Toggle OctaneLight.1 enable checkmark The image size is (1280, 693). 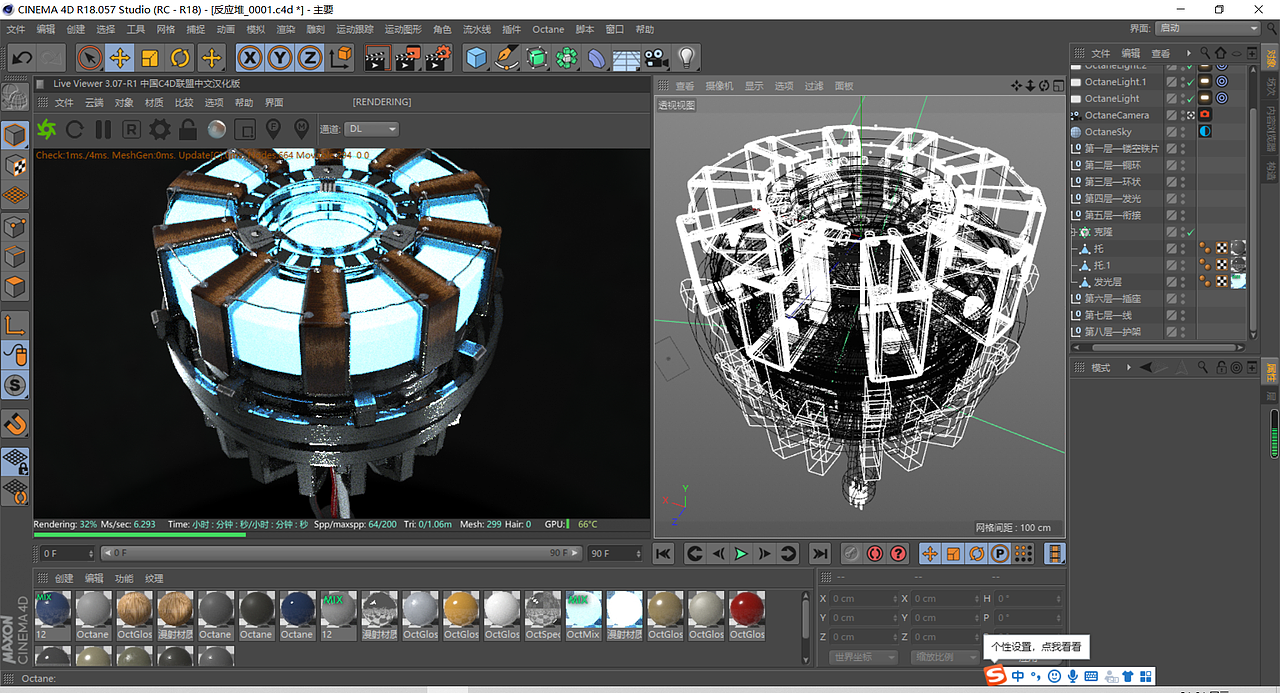(x=1190, y=82)
